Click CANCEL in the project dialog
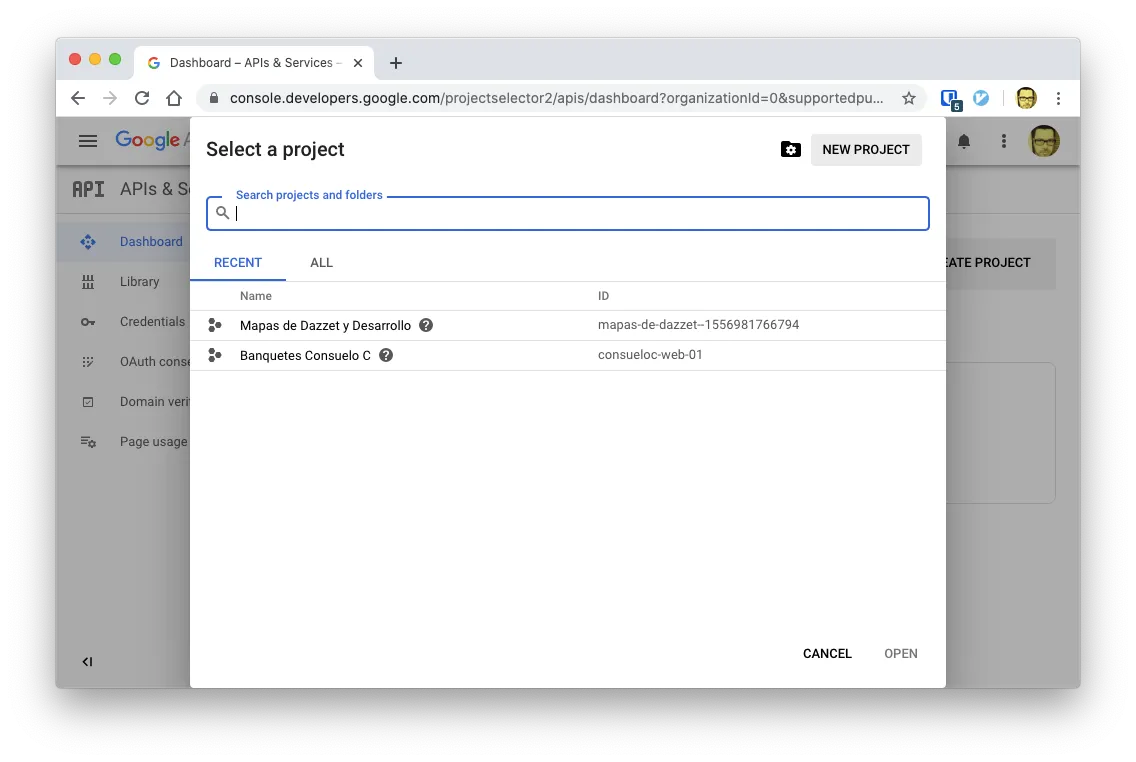The height and width of the screenshot is (762, 1136). tap(827, 653)
